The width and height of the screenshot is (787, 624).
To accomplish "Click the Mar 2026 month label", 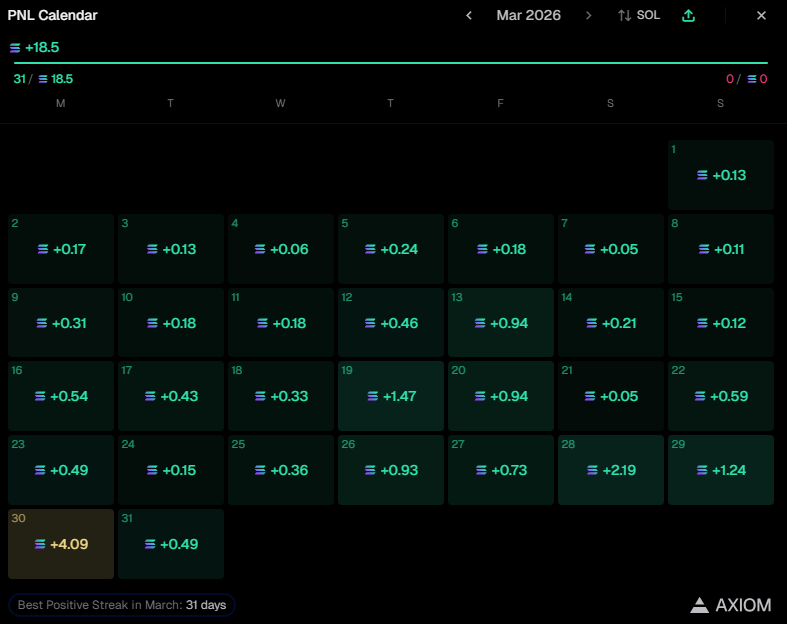I will (529, 16).
